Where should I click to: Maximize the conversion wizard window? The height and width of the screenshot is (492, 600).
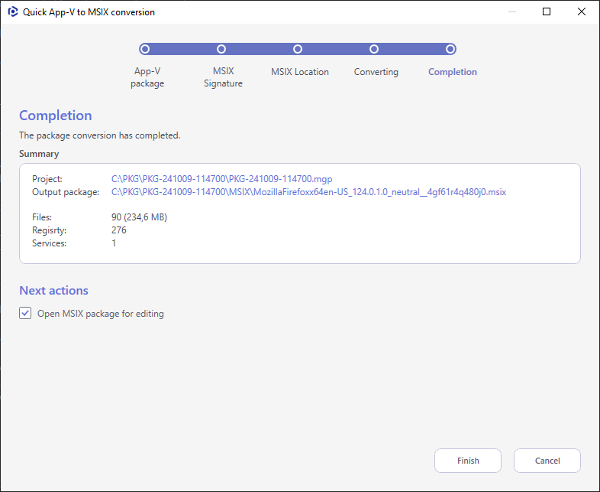coord(546,12)
